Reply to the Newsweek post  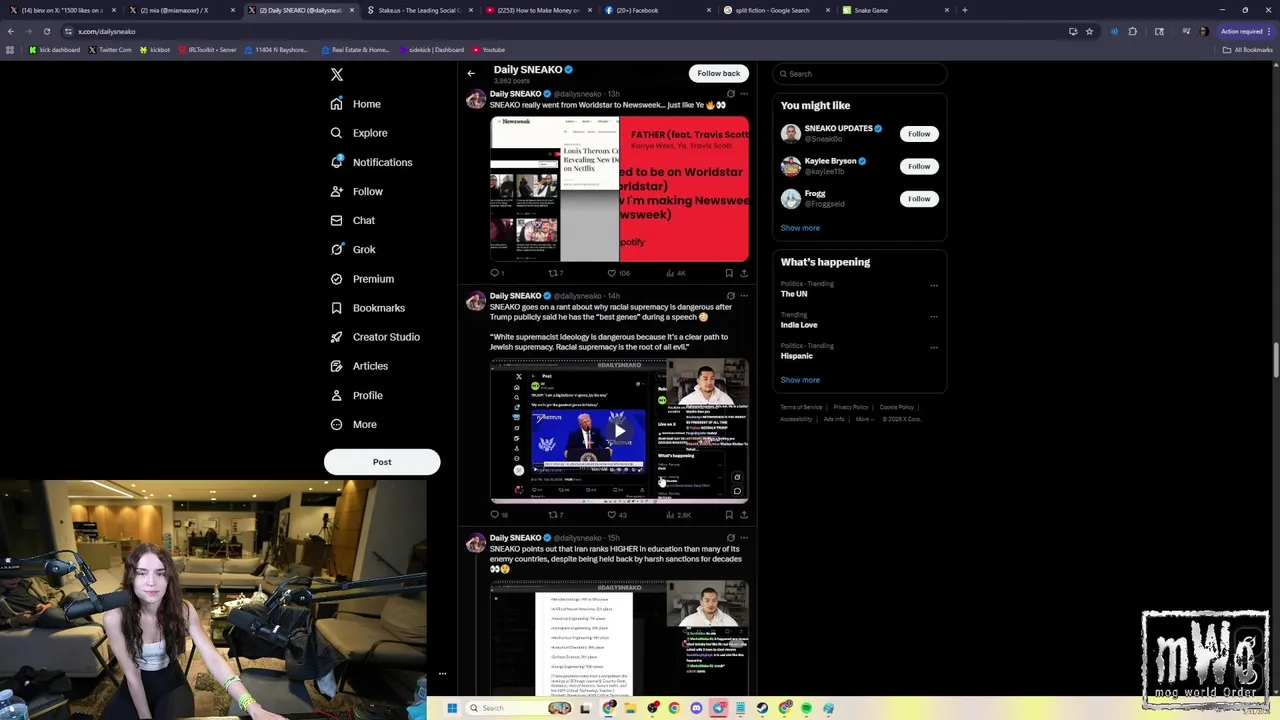[496, 273]
